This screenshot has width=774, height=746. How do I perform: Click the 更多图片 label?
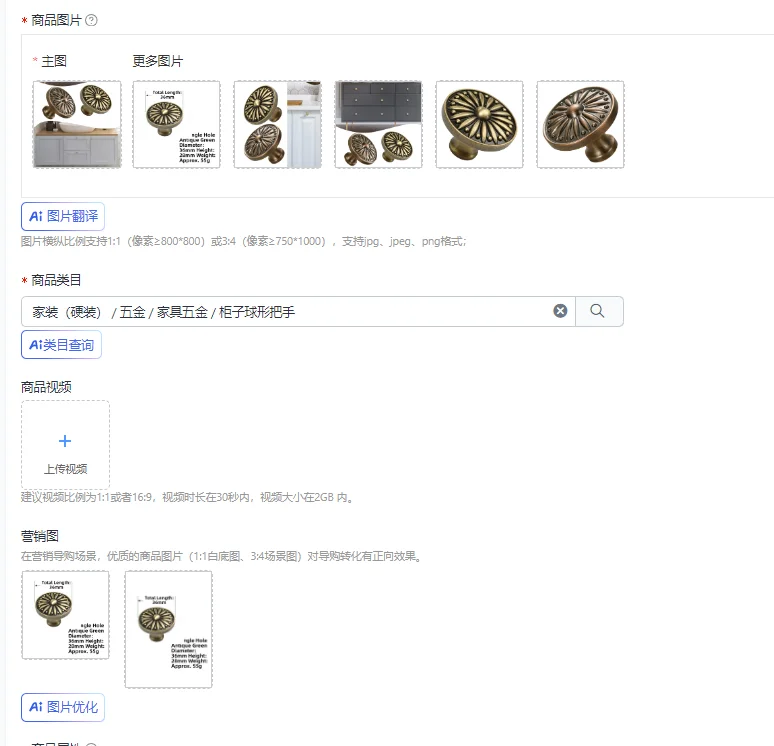pos(157,61)
